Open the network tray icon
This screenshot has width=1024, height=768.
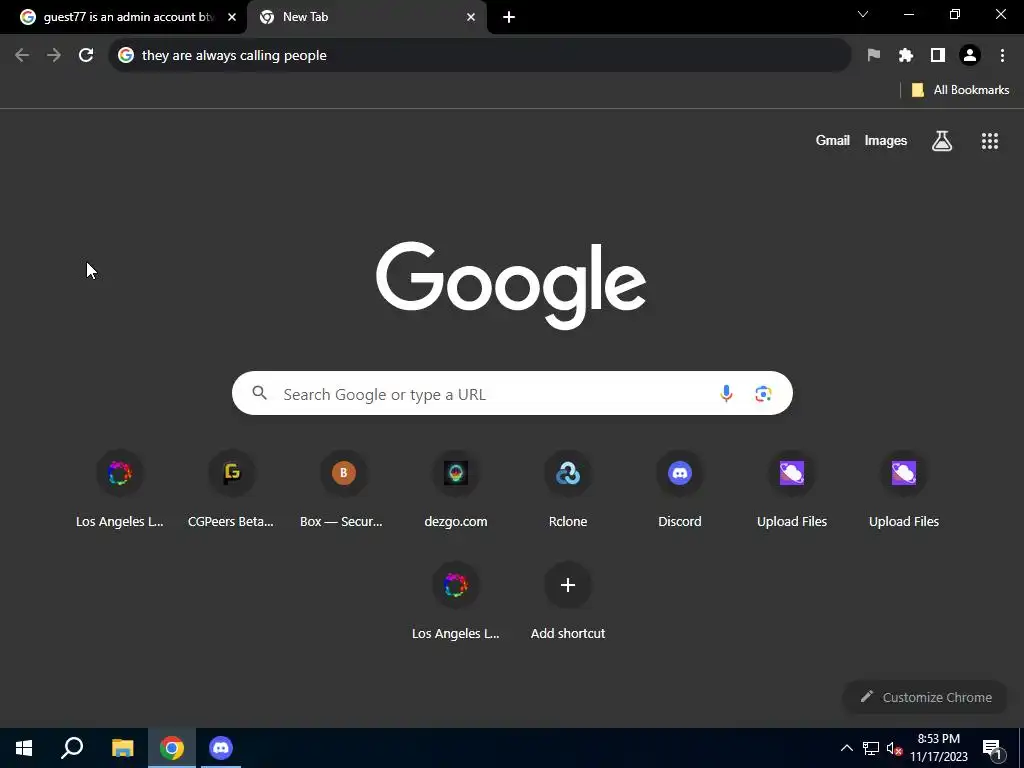click(871, 748)
